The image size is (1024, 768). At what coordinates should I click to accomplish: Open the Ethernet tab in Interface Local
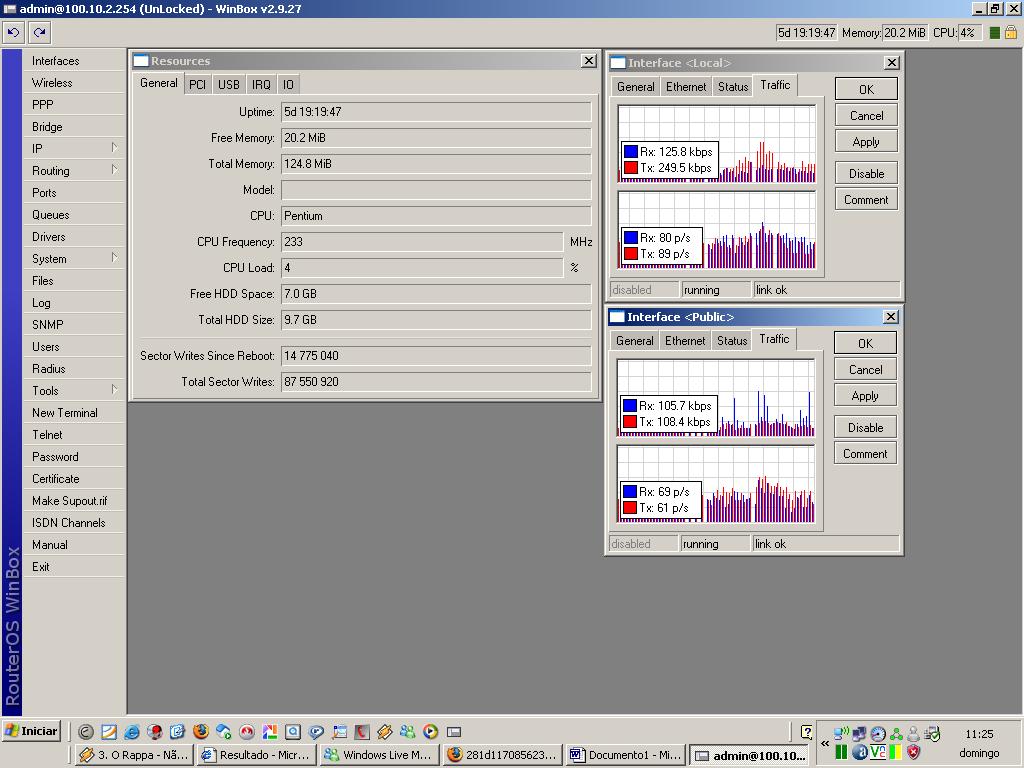click(x=686, y=87)
